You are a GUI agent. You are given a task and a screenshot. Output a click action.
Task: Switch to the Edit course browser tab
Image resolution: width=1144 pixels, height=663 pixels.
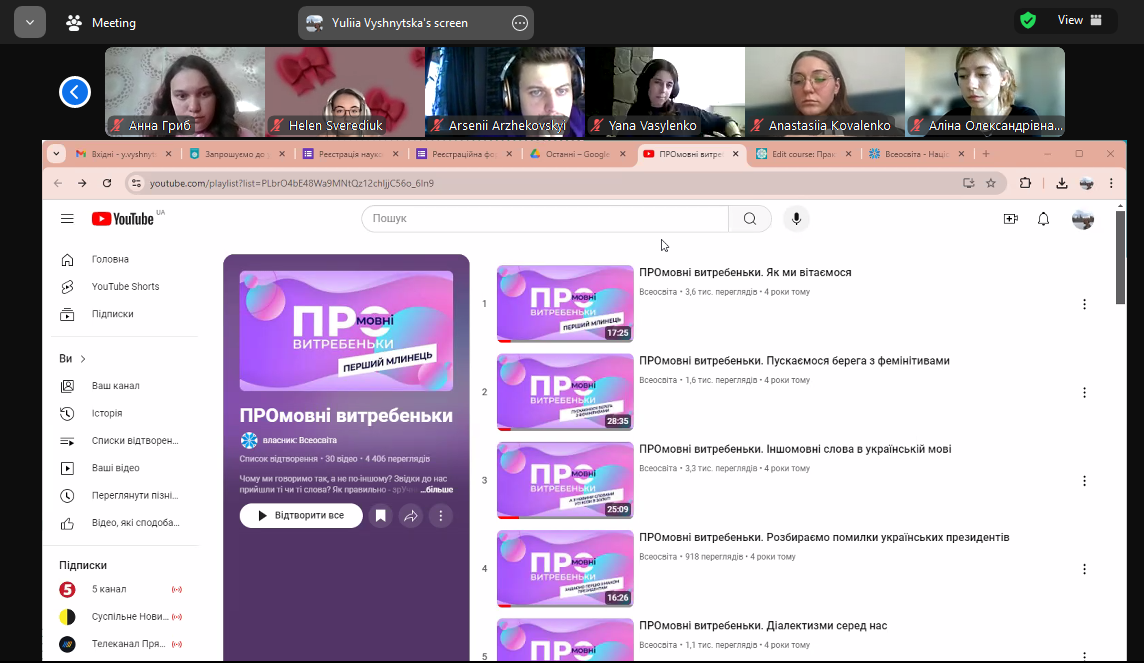tap(804, 154)
